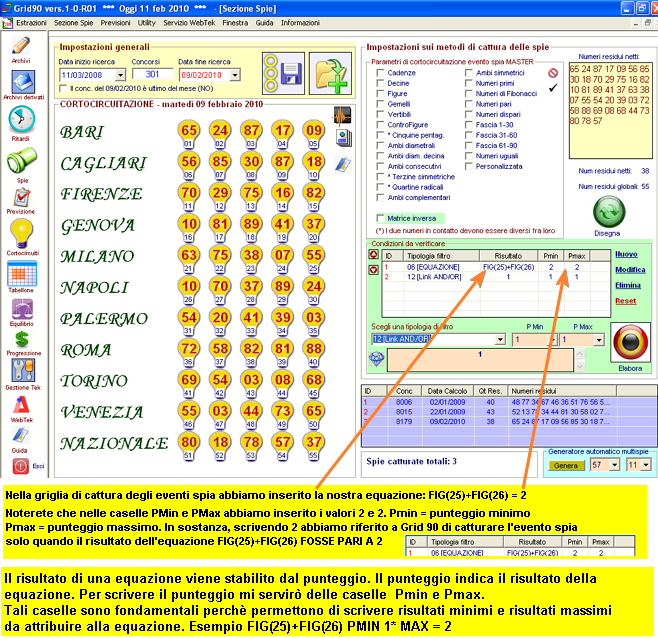Viewport: 658px width, 637px height.
Task: Click the blue card icon beside Cagliari row
Action: click(343, 164)
